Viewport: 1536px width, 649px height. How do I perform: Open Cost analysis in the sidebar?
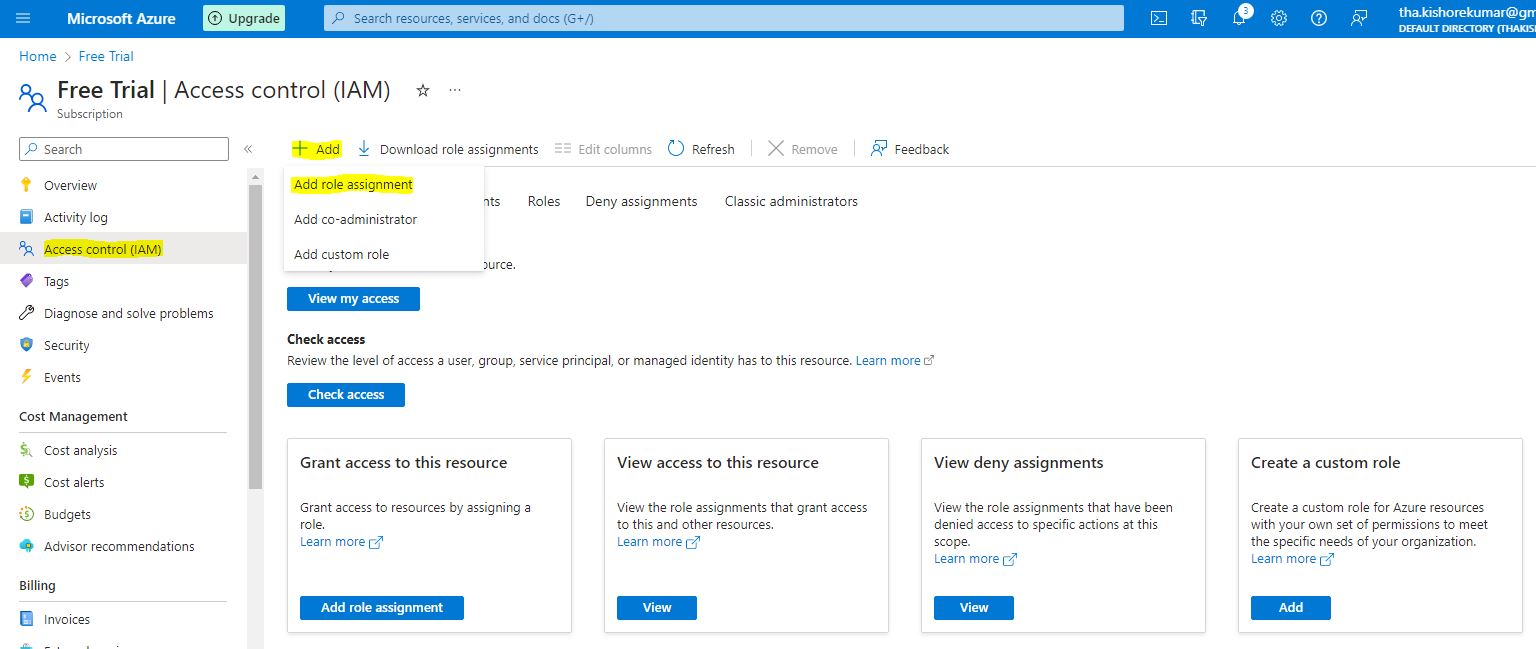[x=80, y=450]
